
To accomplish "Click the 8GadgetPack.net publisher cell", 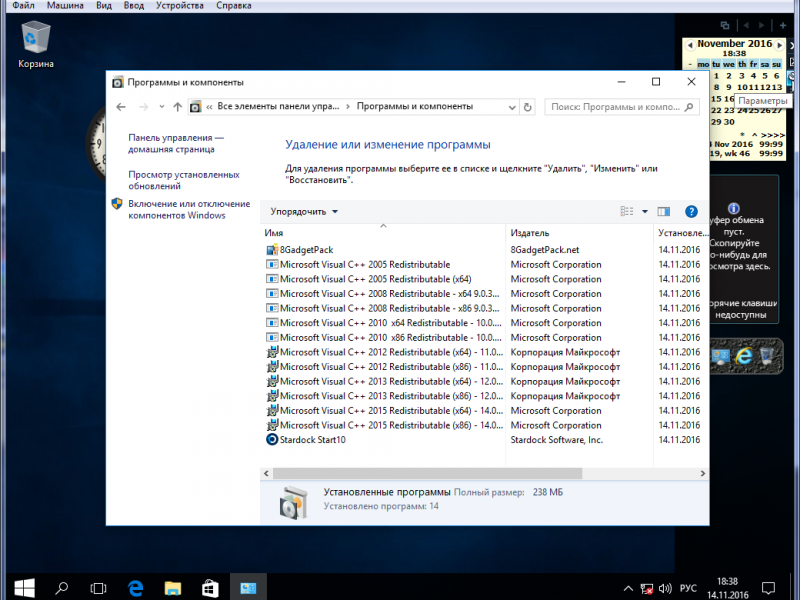I will tap(545, 250).
